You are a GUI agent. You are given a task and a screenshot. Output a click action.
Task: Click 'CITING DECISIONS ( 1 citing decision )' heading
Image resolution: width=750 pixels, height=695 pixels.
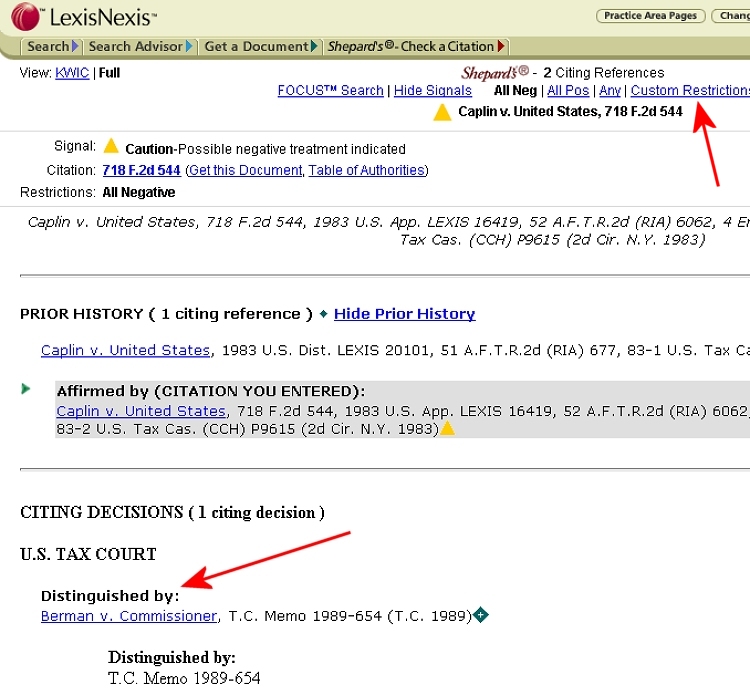pyautogui.click(x=172, y=513)
